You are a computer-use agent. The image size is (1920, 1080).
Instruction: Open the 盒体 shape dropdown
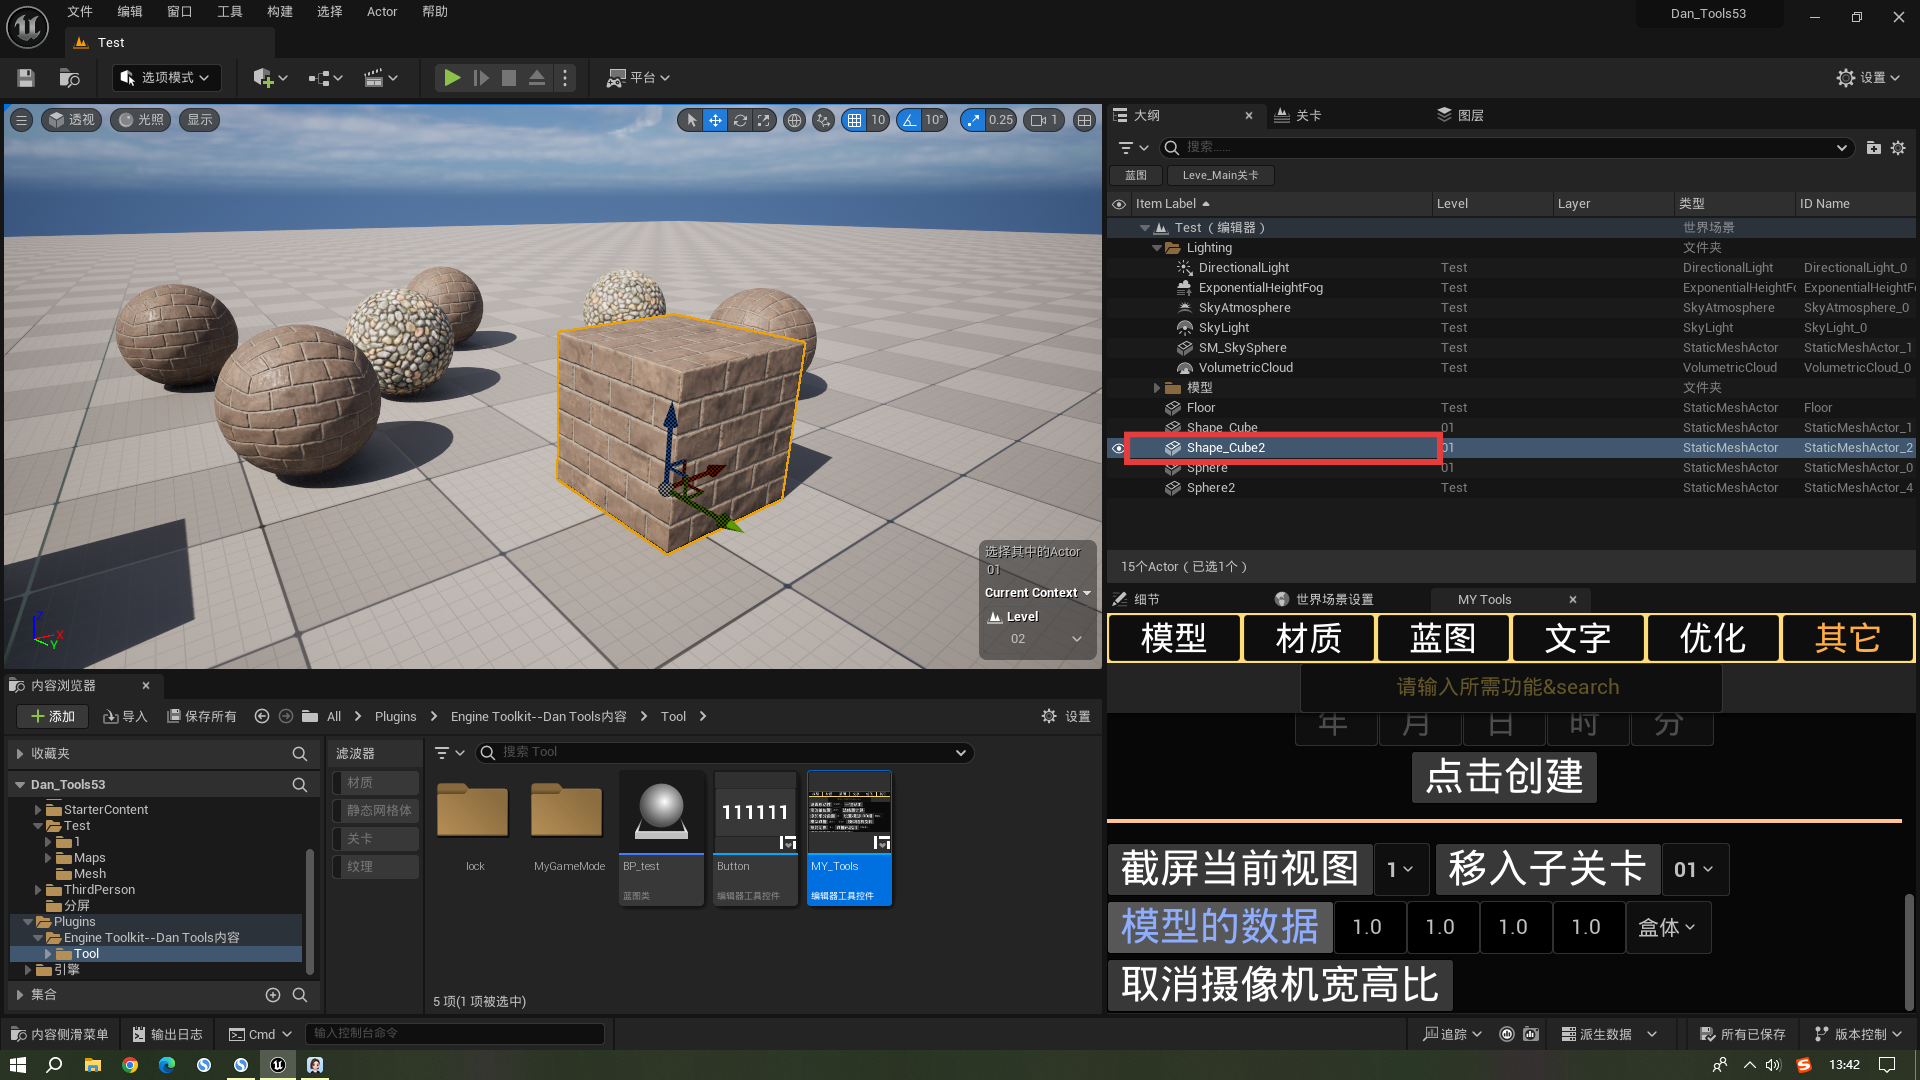pyautogui.click(x=1668, y=928)
